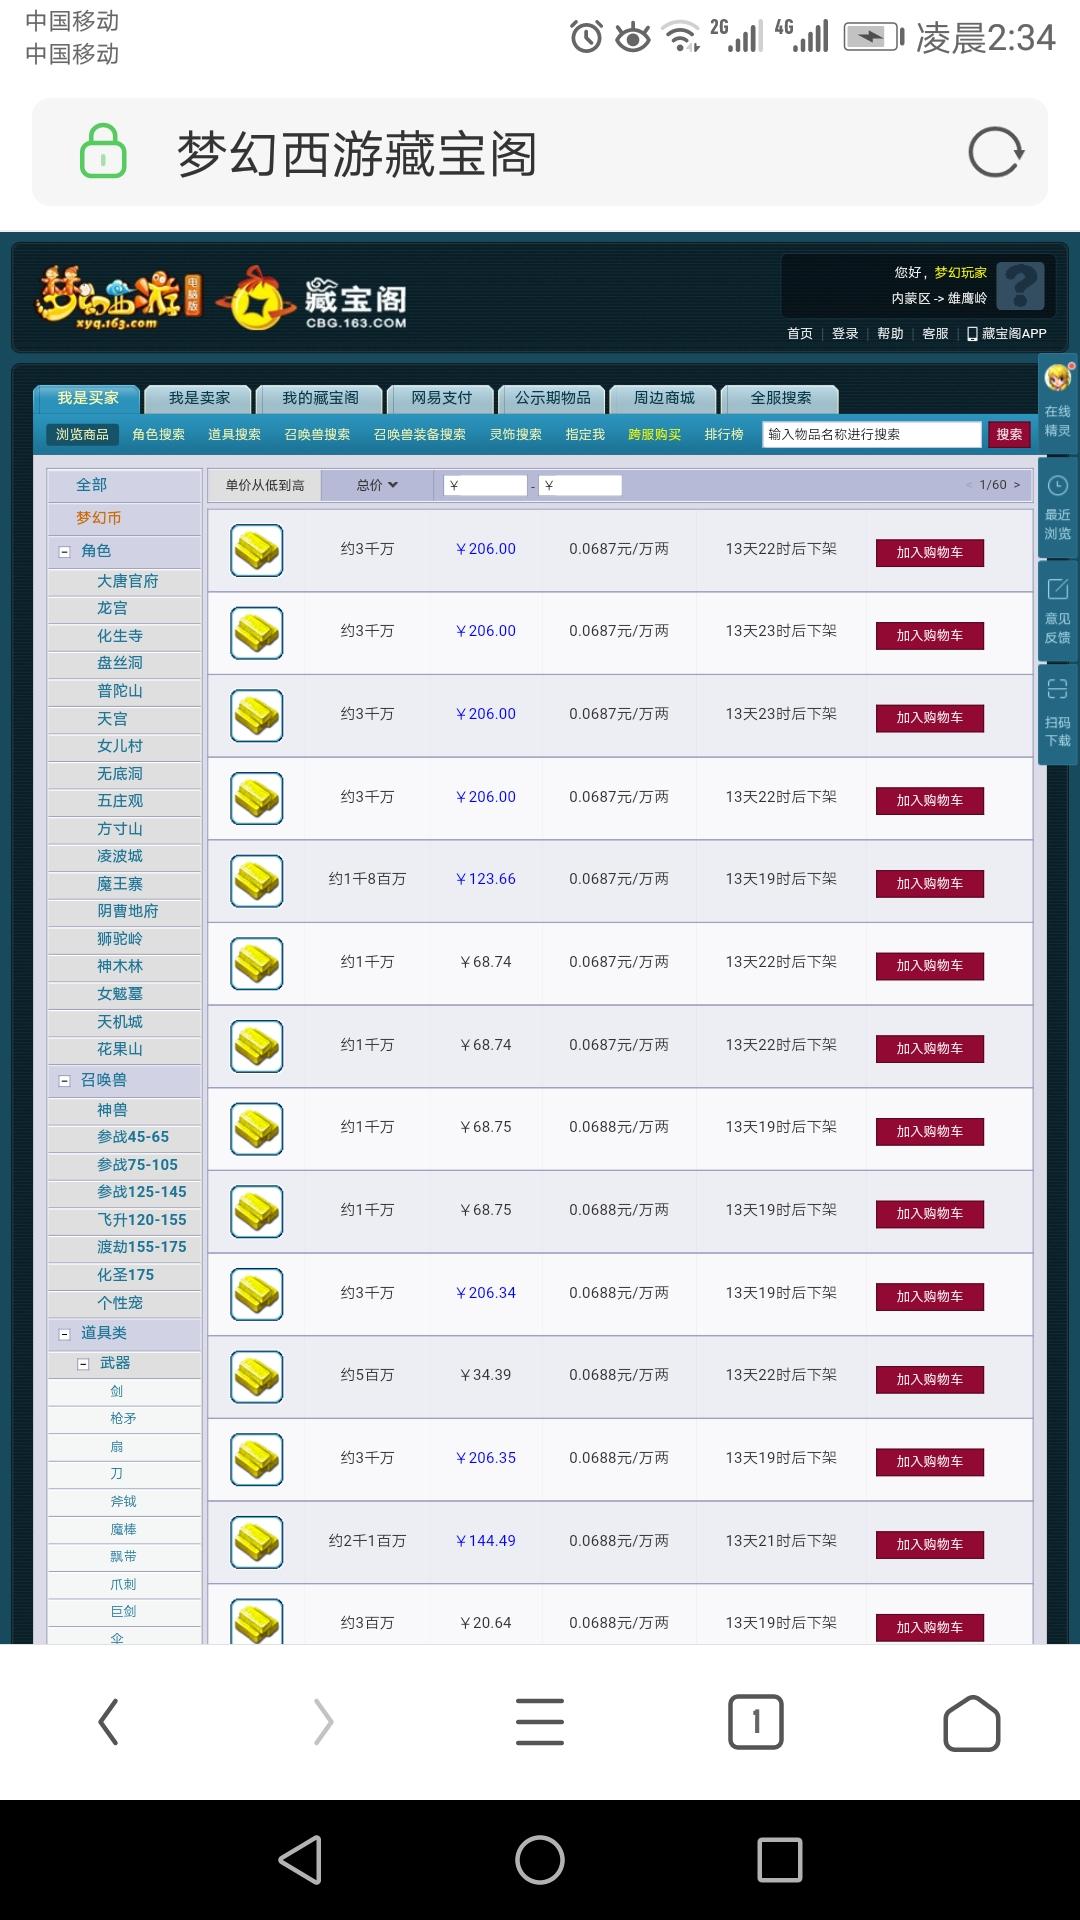
Task: Collapse the 武器 subcategory tree
Action: tap(84, 1364)
